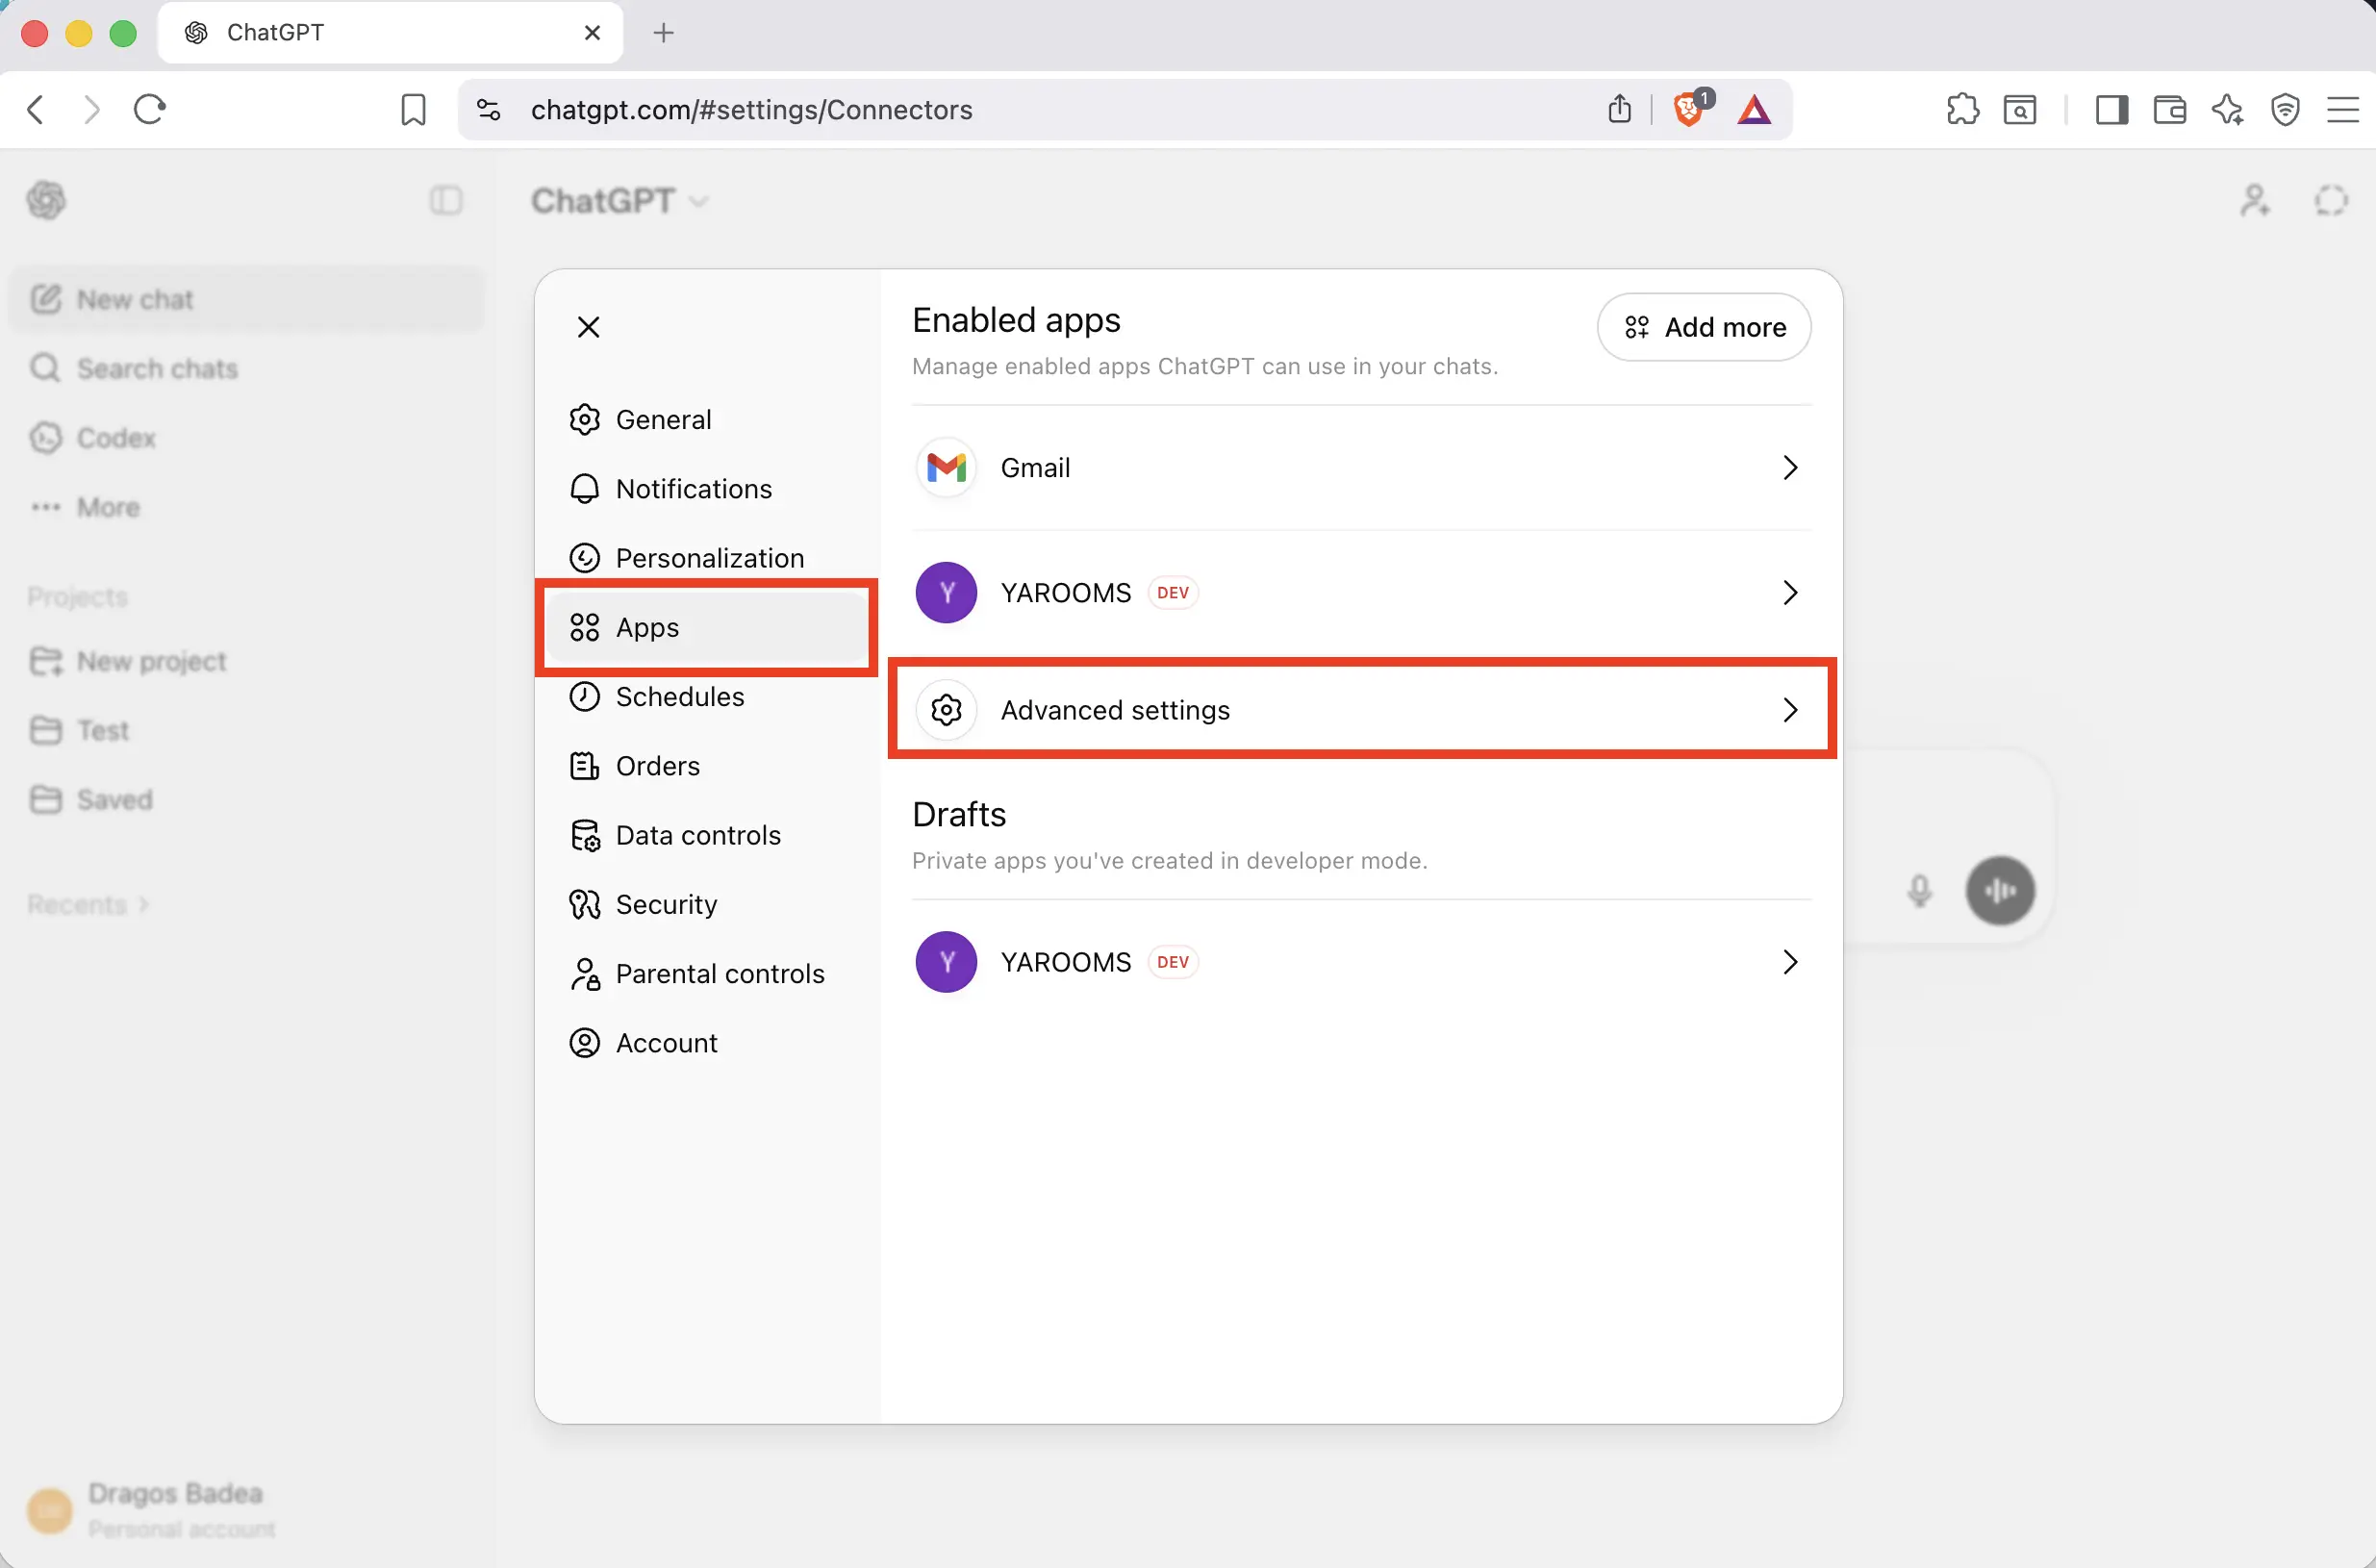The height and width of the screenshot is (1568, 2376).
Task: Click the Add more button
Action: [x=1703, y=327]
